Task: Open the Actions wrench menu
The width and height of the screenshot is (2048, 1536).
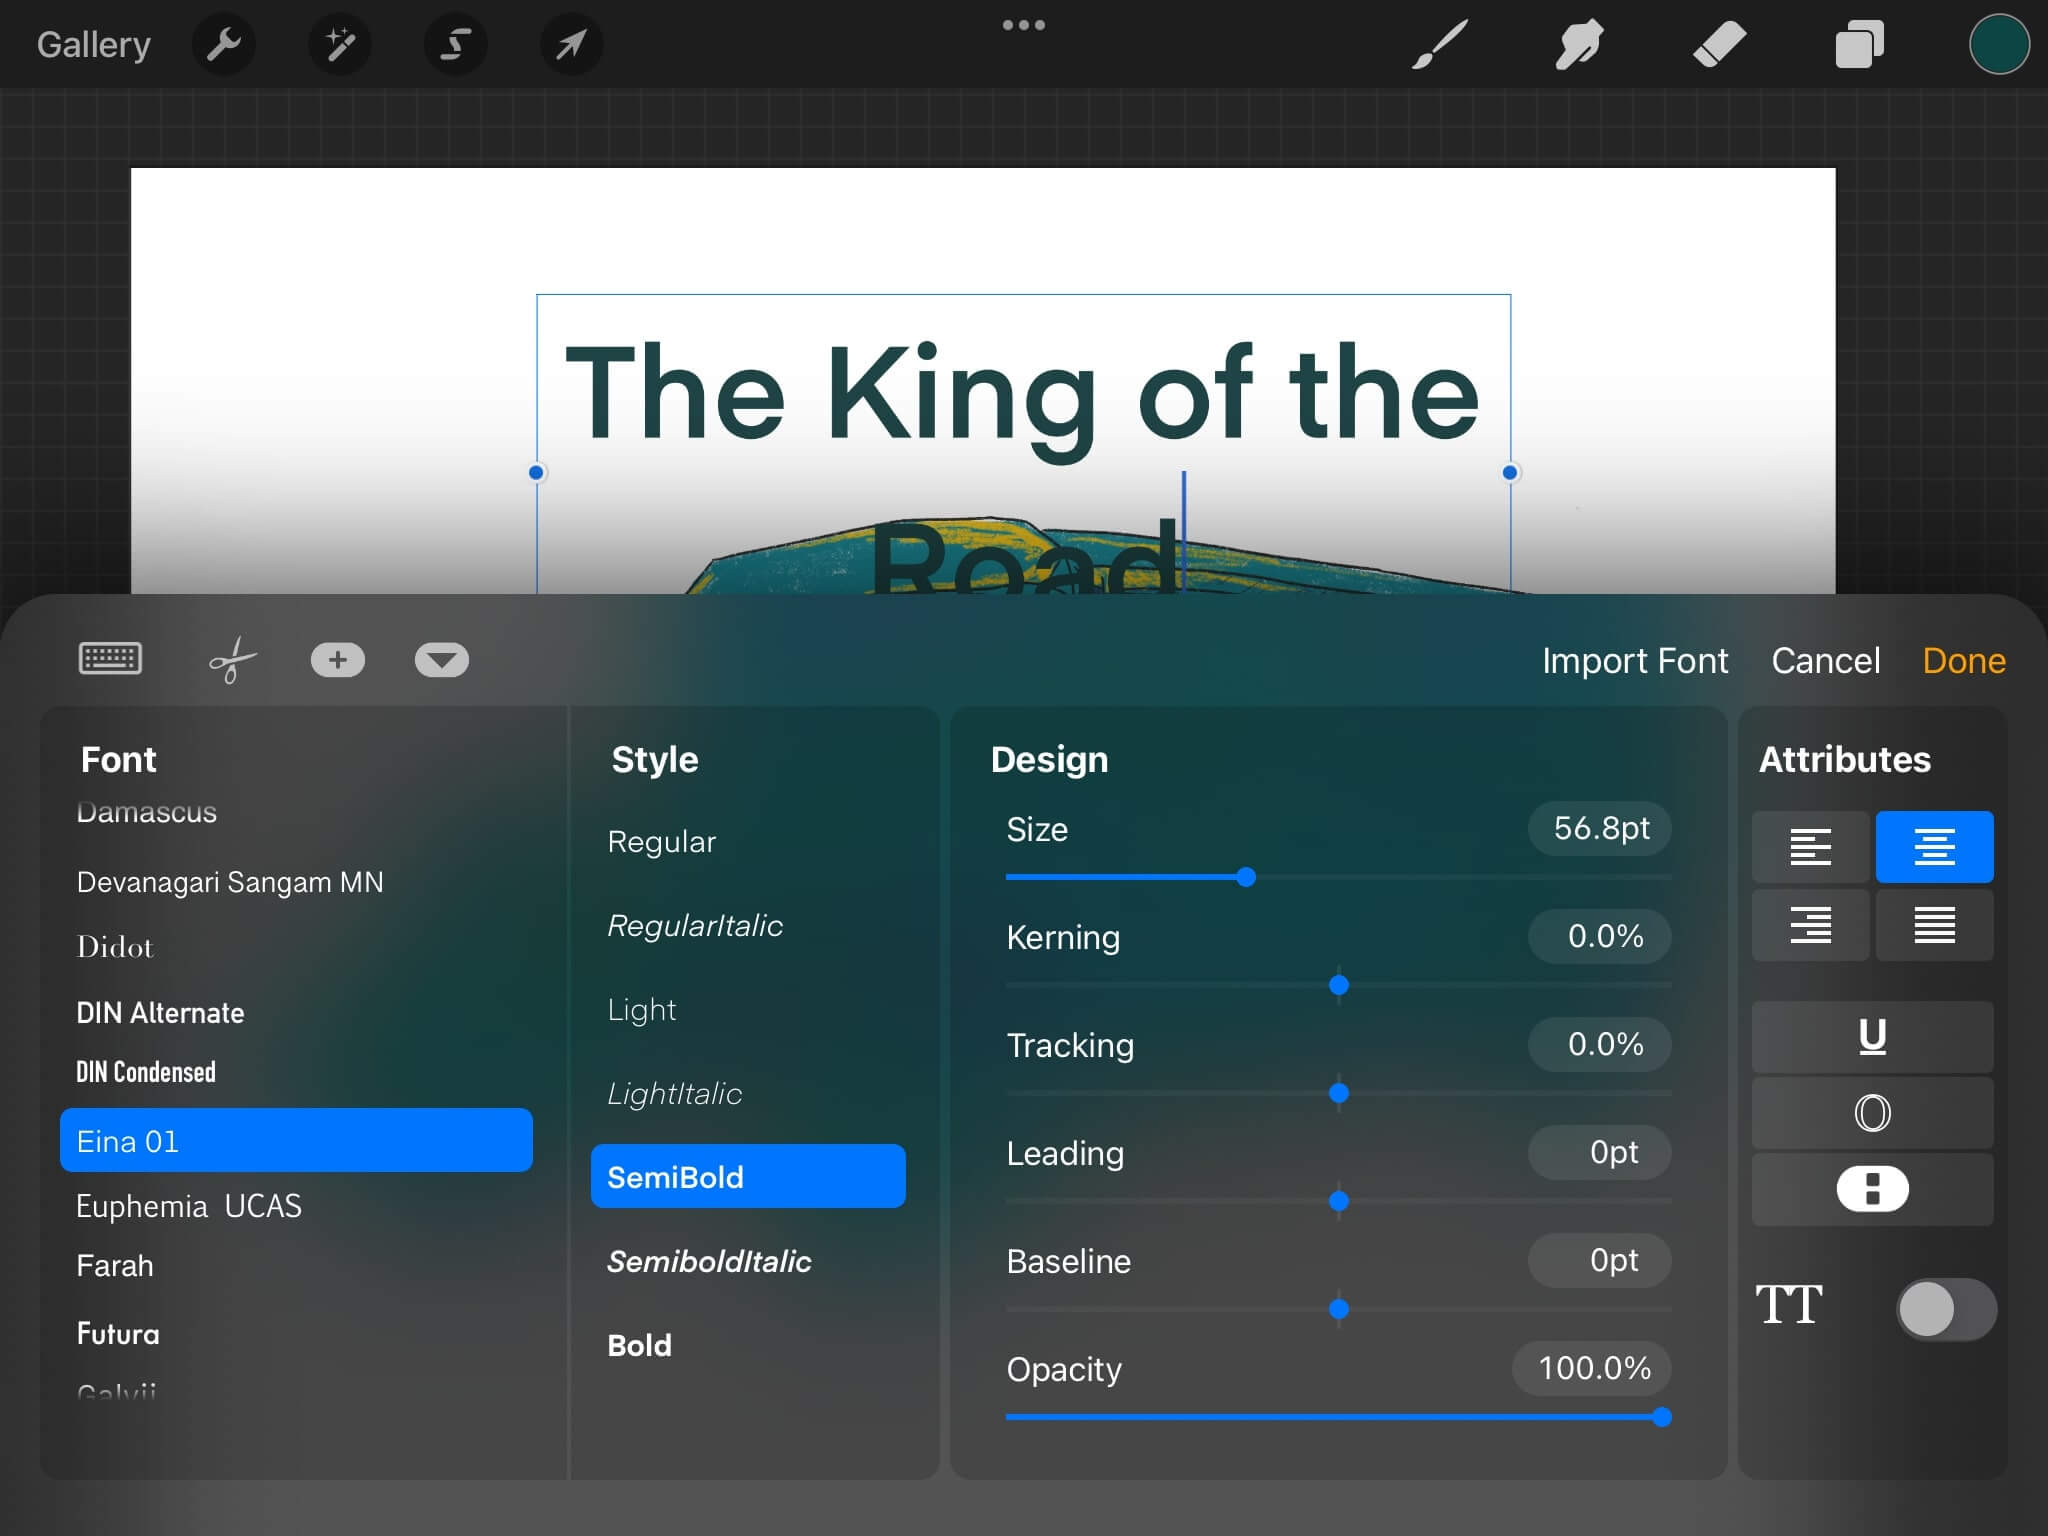Action: [x=223, y=45]
